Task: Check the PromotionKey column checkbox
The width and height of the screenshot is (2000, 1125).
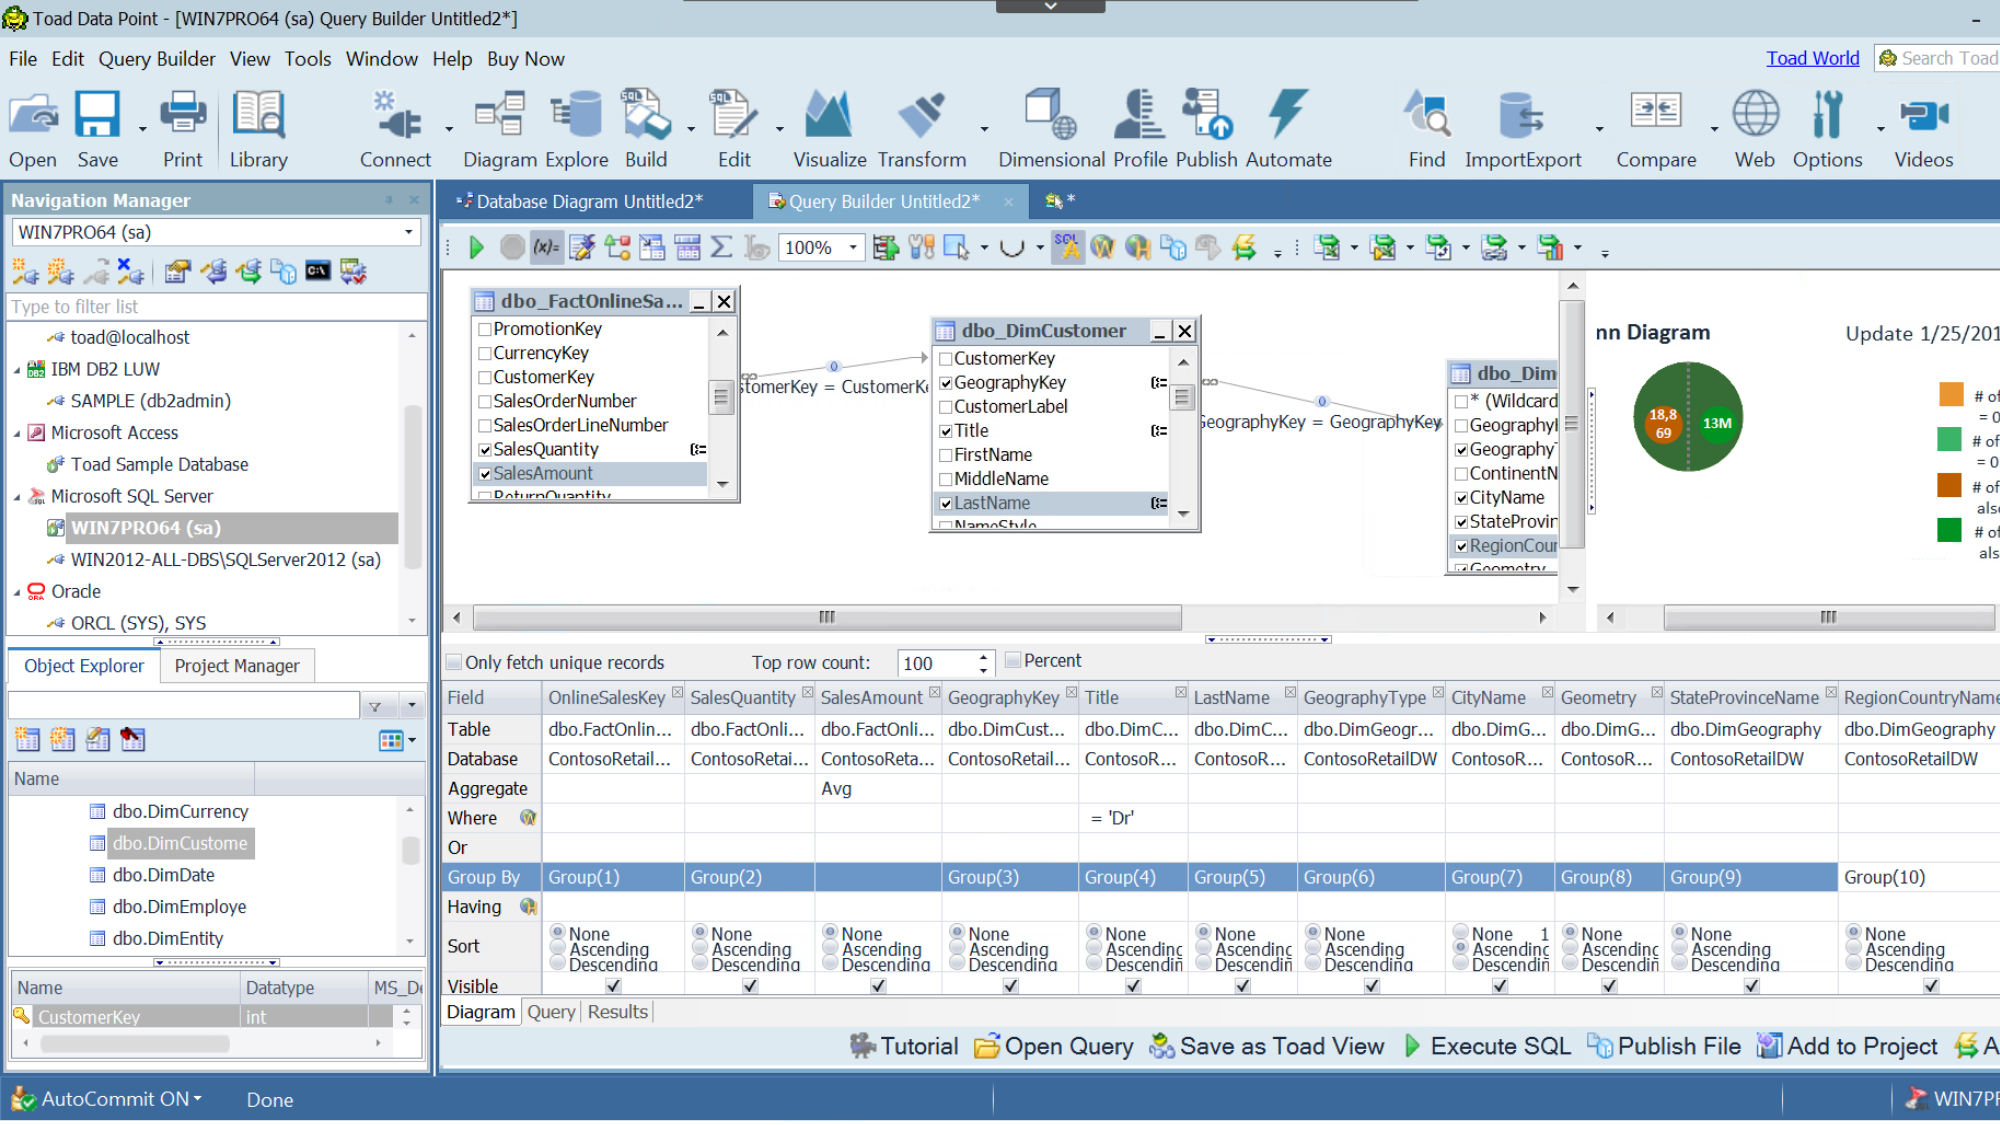Action: [484, 329]
